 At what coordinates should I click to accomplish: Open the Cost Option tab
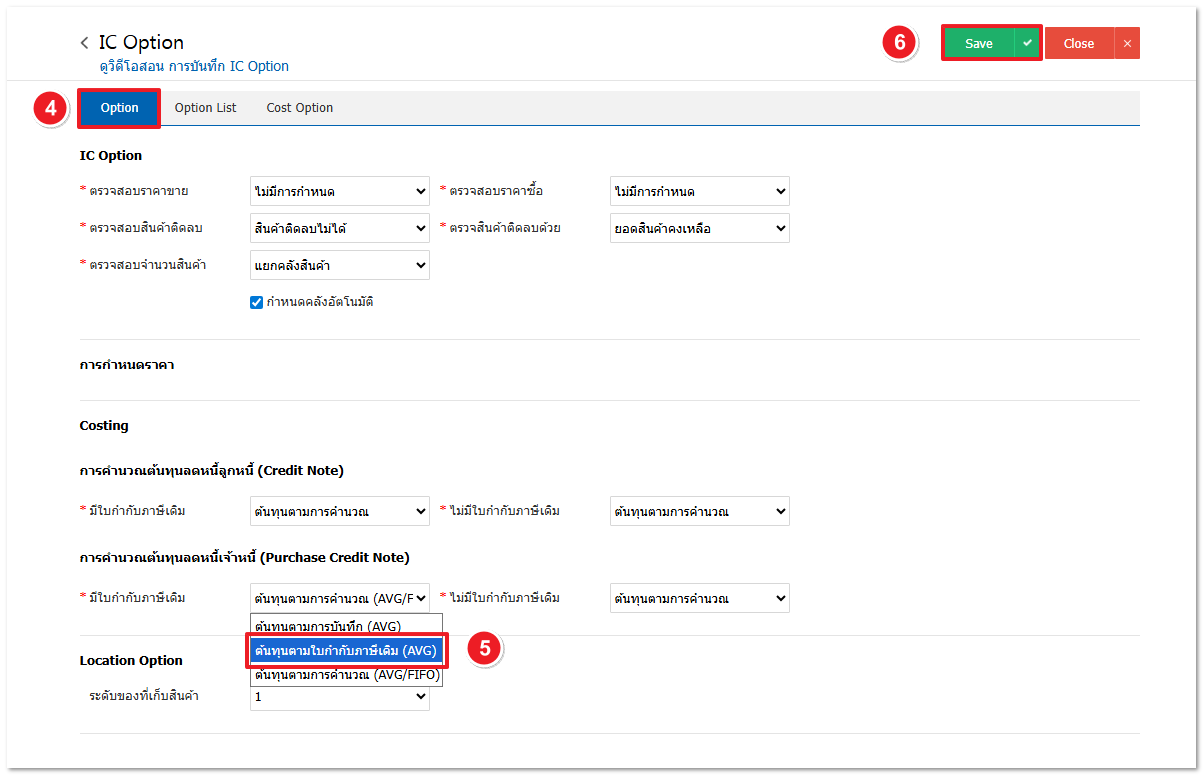pos(299,108)
